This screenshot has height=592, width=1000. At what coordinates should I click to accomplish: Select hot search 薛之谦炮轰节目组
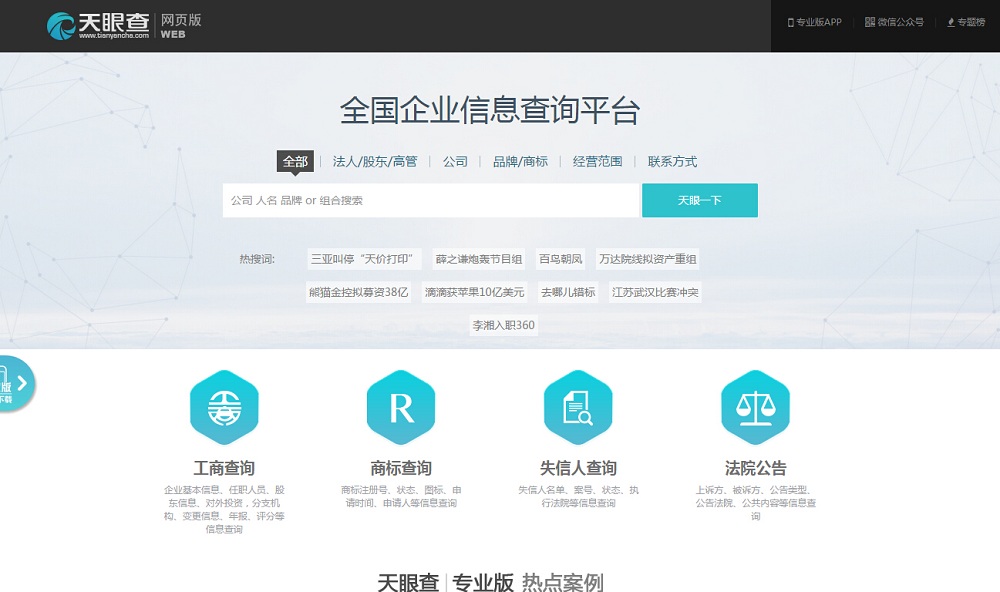[478, 259]
